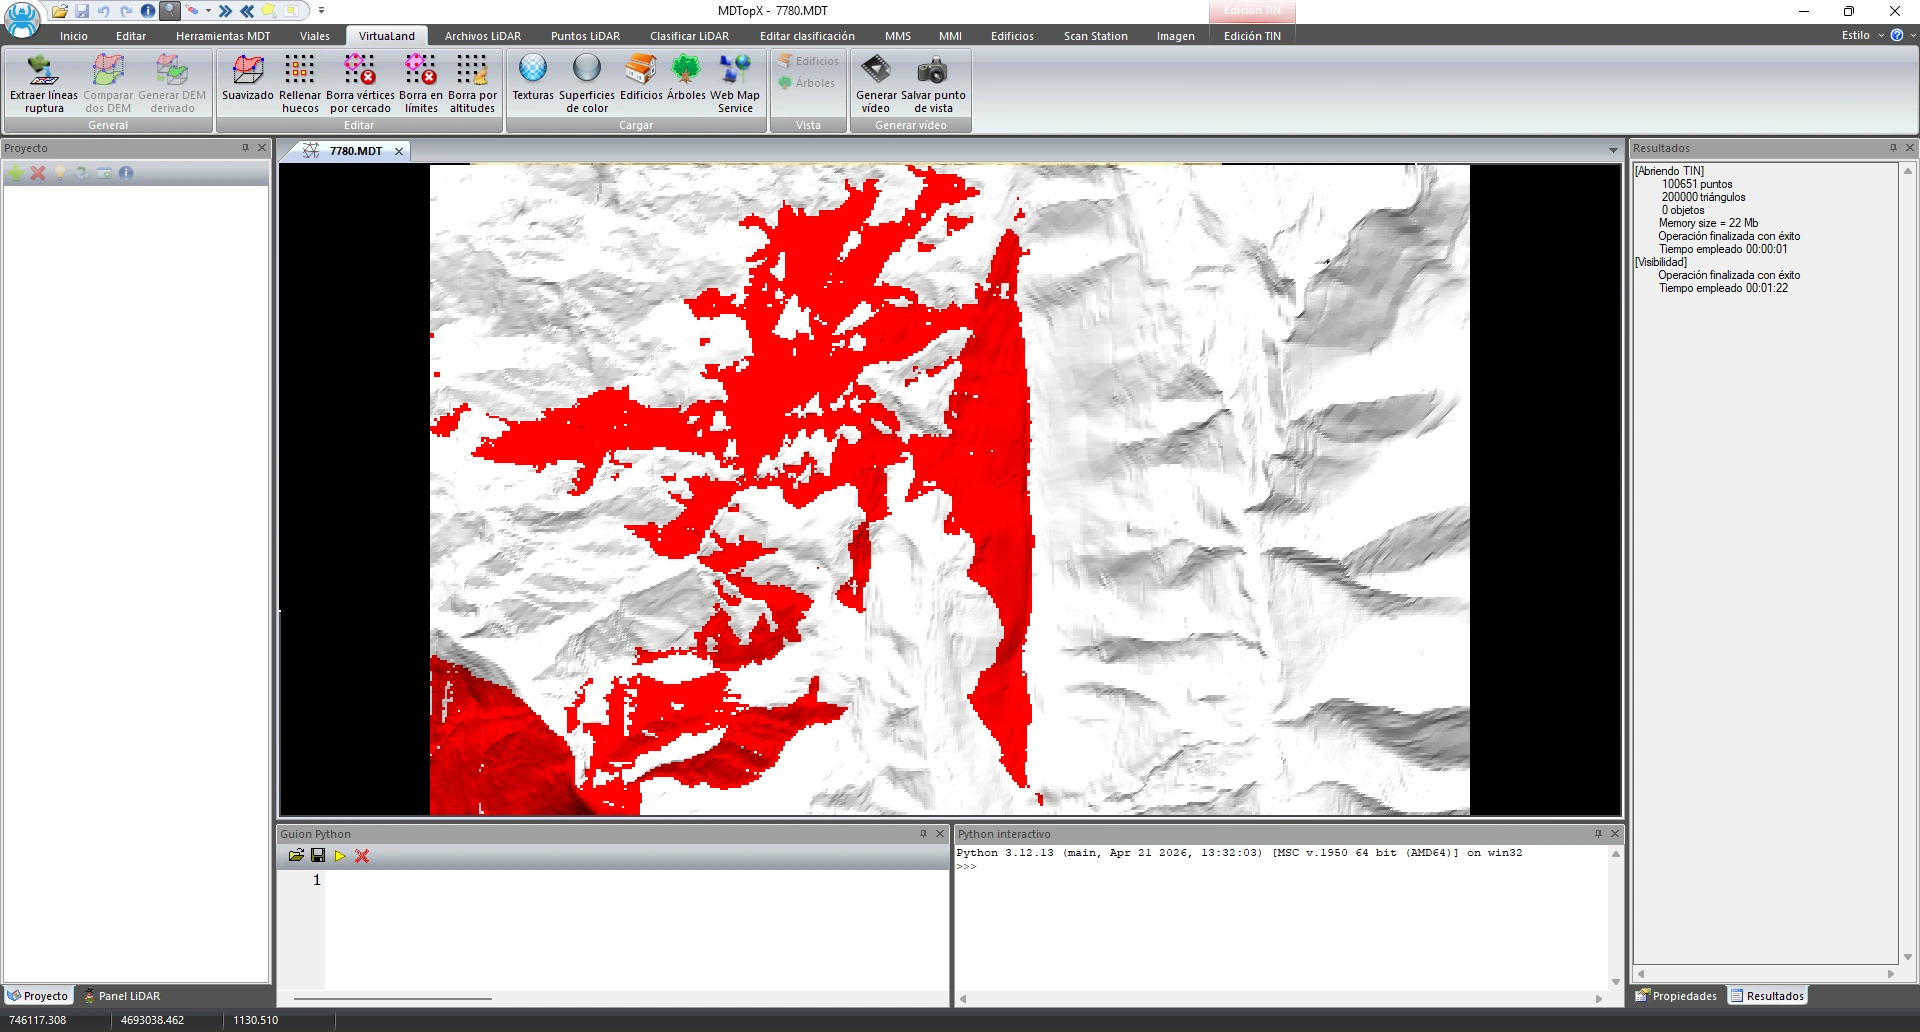Expand the eraser dropdown arrow

[208, 11]
